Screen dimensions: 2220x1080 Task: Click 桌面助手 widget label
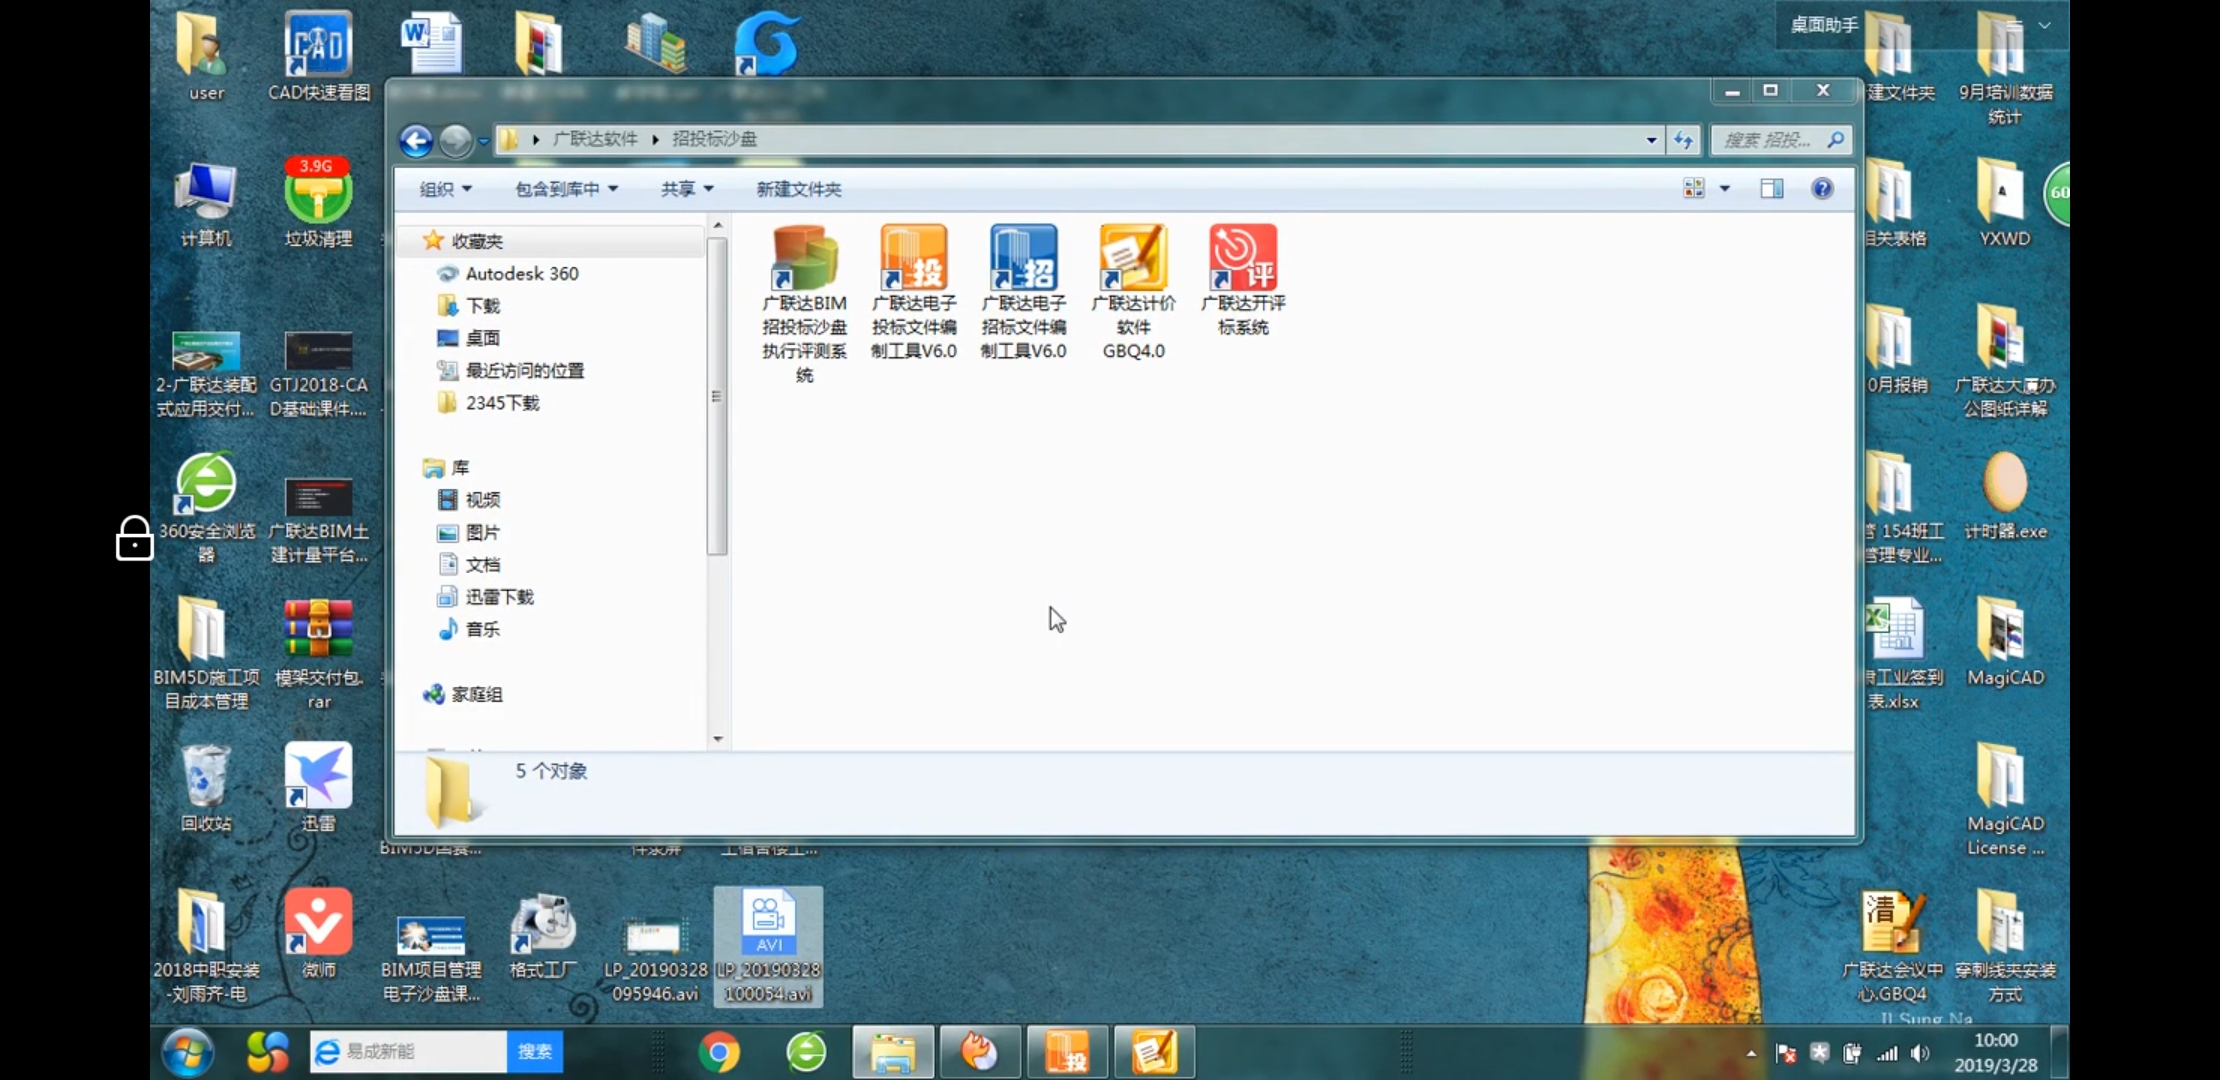tap(1823, 25)
